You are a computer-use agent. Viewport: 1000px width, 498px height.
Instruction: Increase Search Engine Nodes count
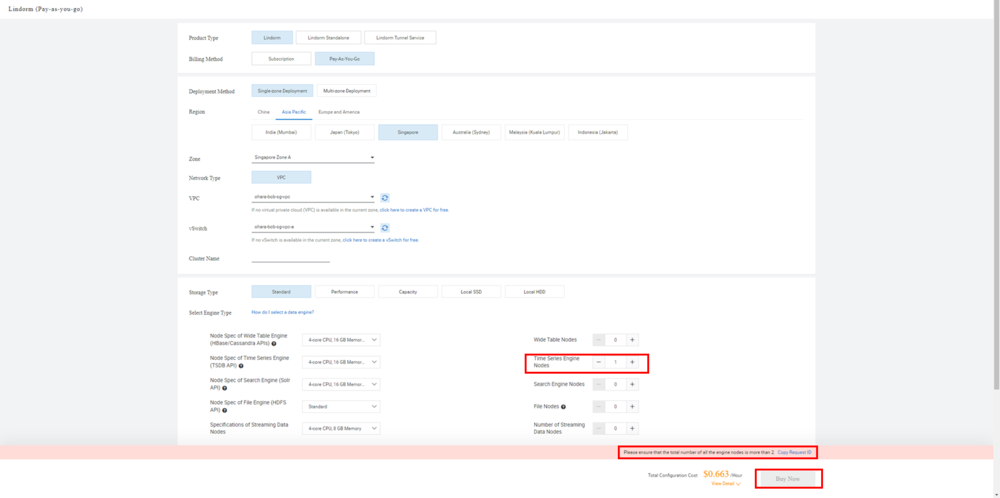632,384
